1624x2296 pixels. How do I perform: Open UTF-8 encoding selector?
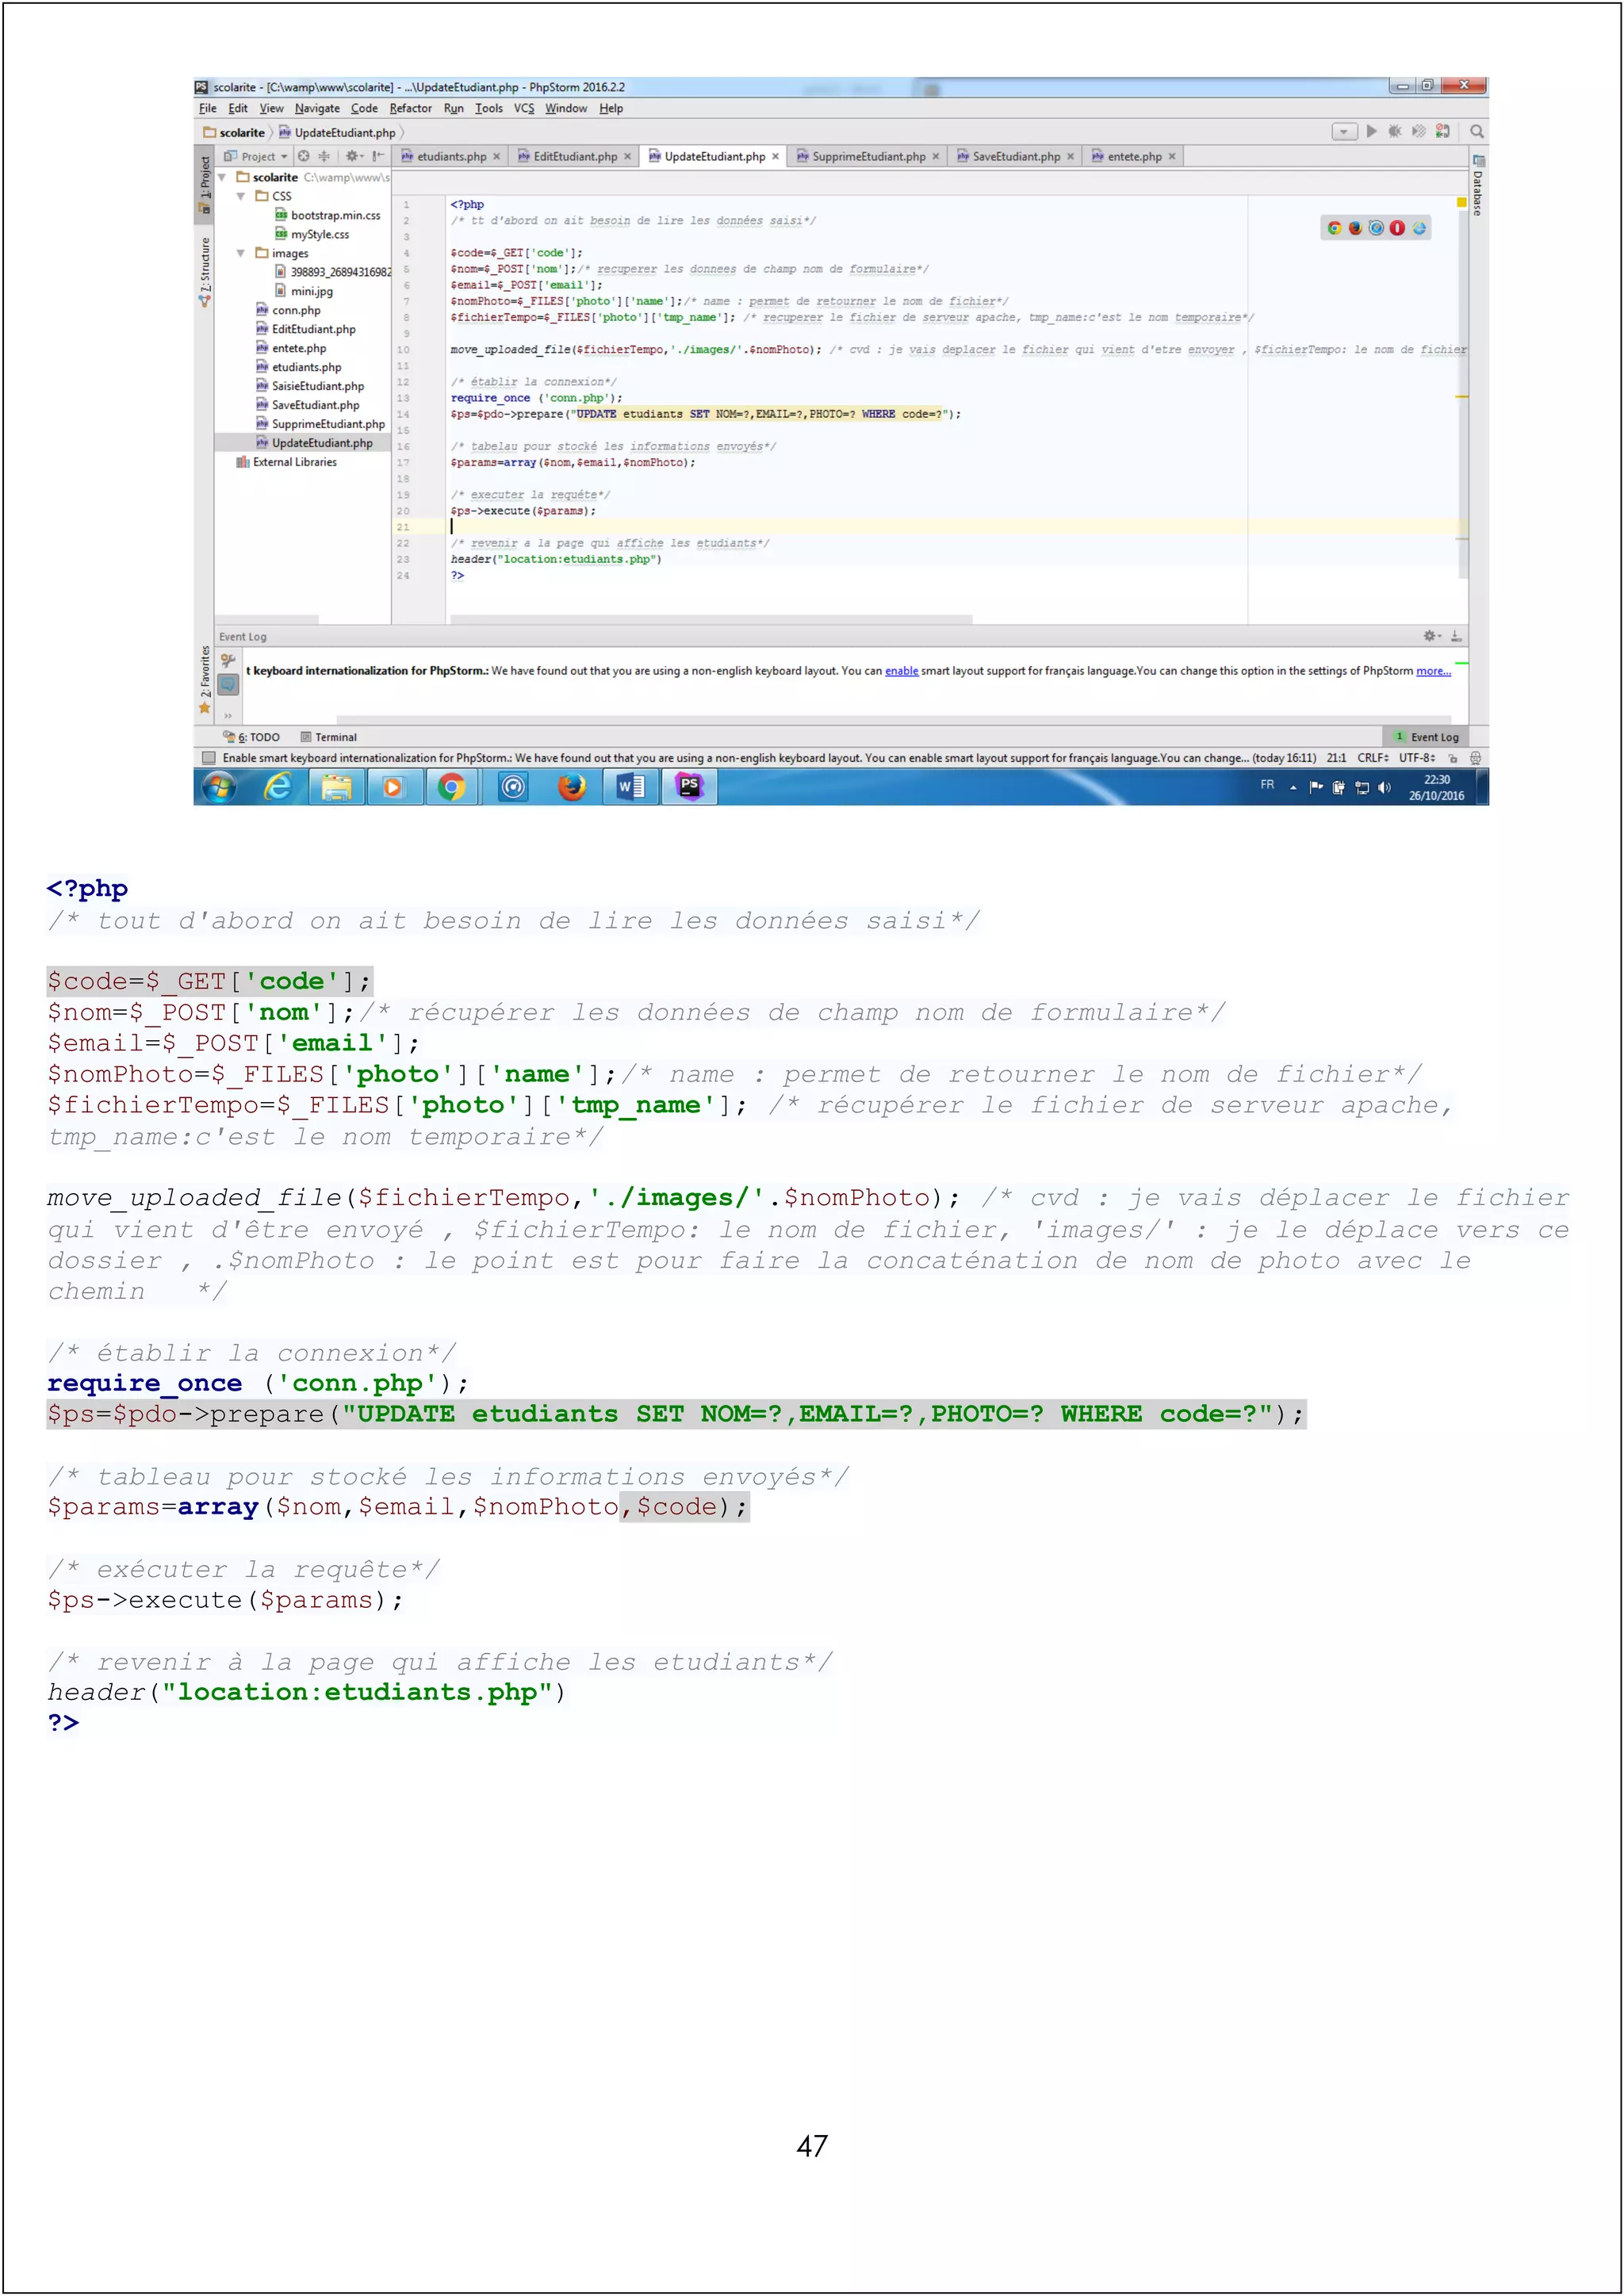click(x=1417, y=758)
